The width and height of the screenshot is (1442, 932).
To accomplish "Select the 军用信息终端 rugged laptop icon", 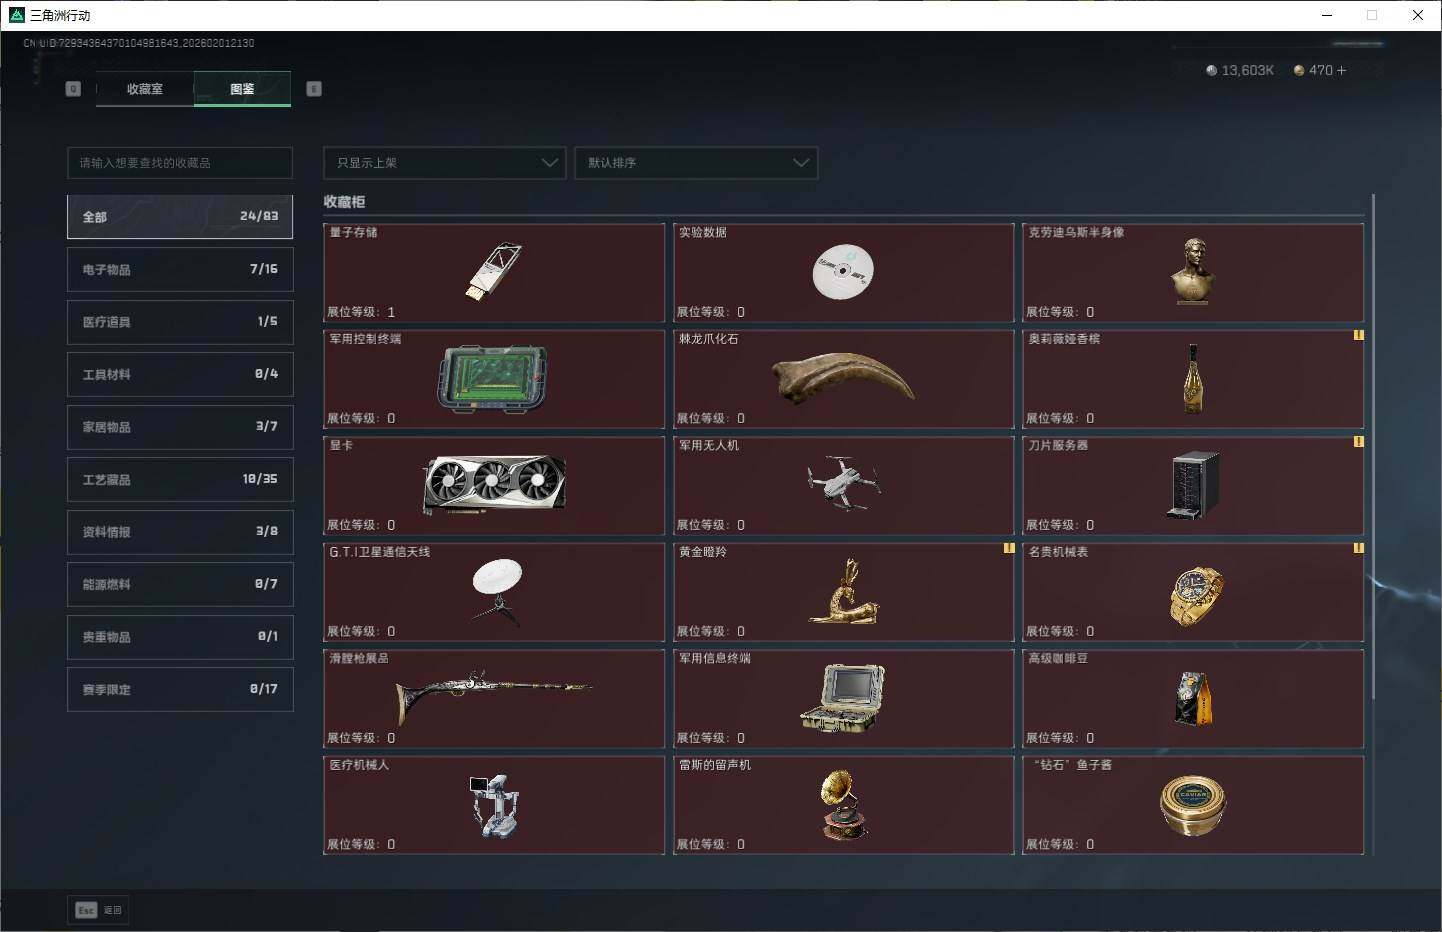I will coord(843,698).
